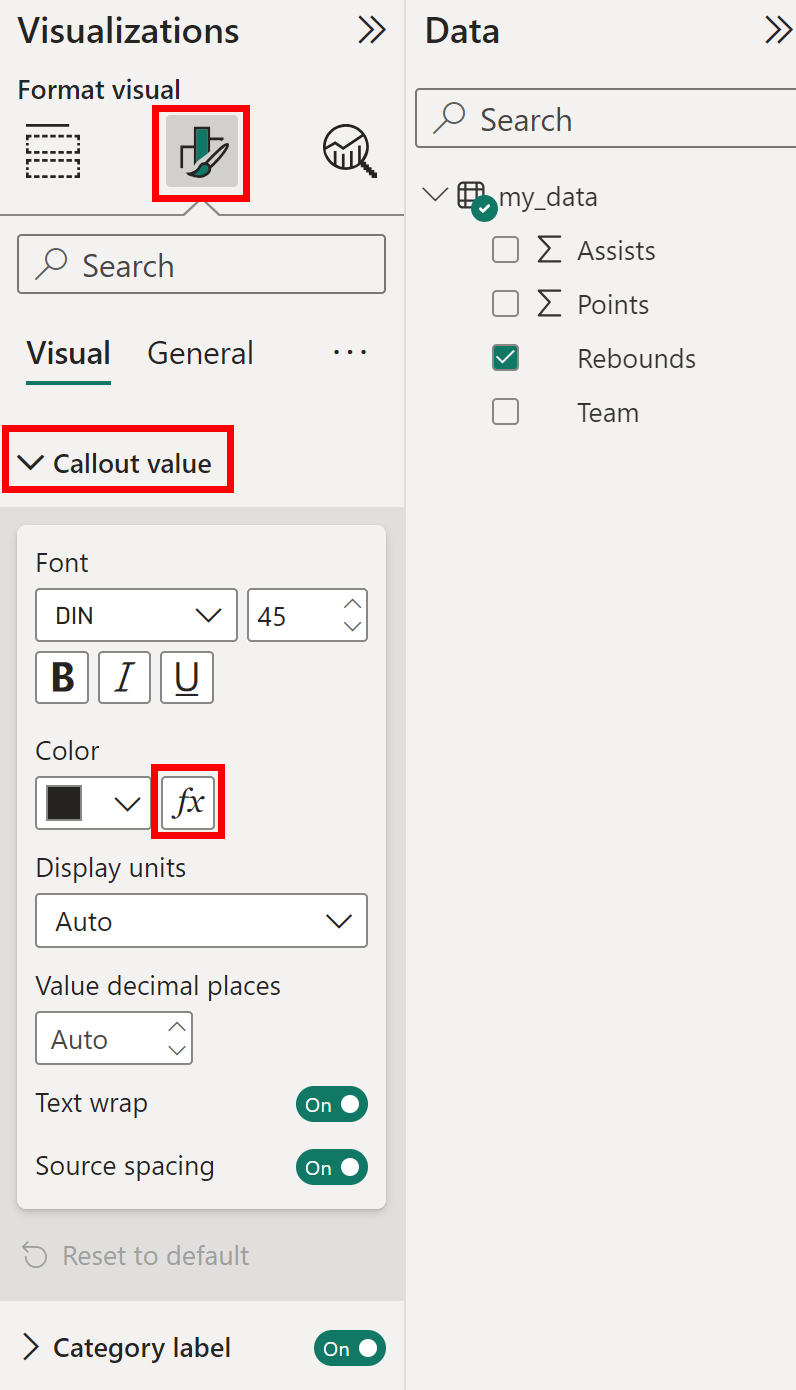Screen dimensions: 796x1390
Task: Open the black Color swatch picker
Action: point(93,802)
